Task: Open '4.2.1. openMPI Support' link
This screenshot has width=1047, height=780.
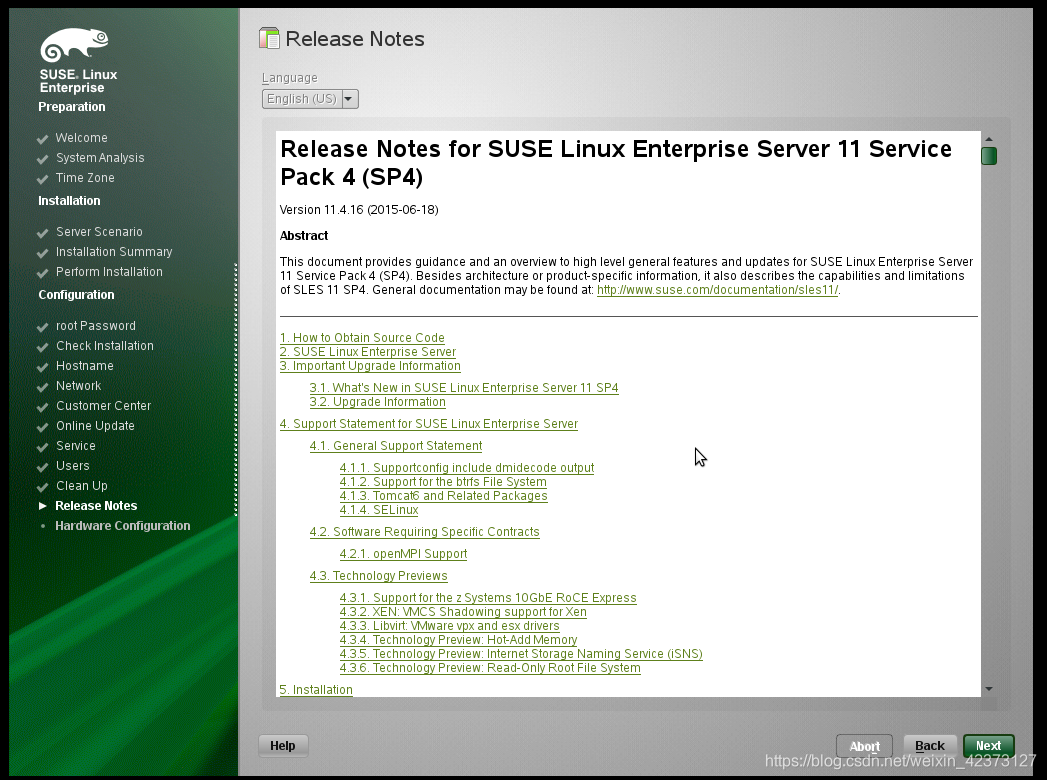Action: [x=403, y=554]
